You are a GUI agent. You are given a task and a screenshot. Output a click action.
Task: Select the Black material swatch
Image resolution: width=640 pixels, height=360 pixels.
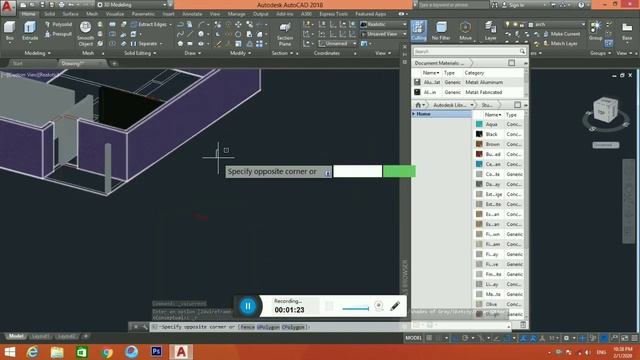pyautogui.click(x=479, y=134)
